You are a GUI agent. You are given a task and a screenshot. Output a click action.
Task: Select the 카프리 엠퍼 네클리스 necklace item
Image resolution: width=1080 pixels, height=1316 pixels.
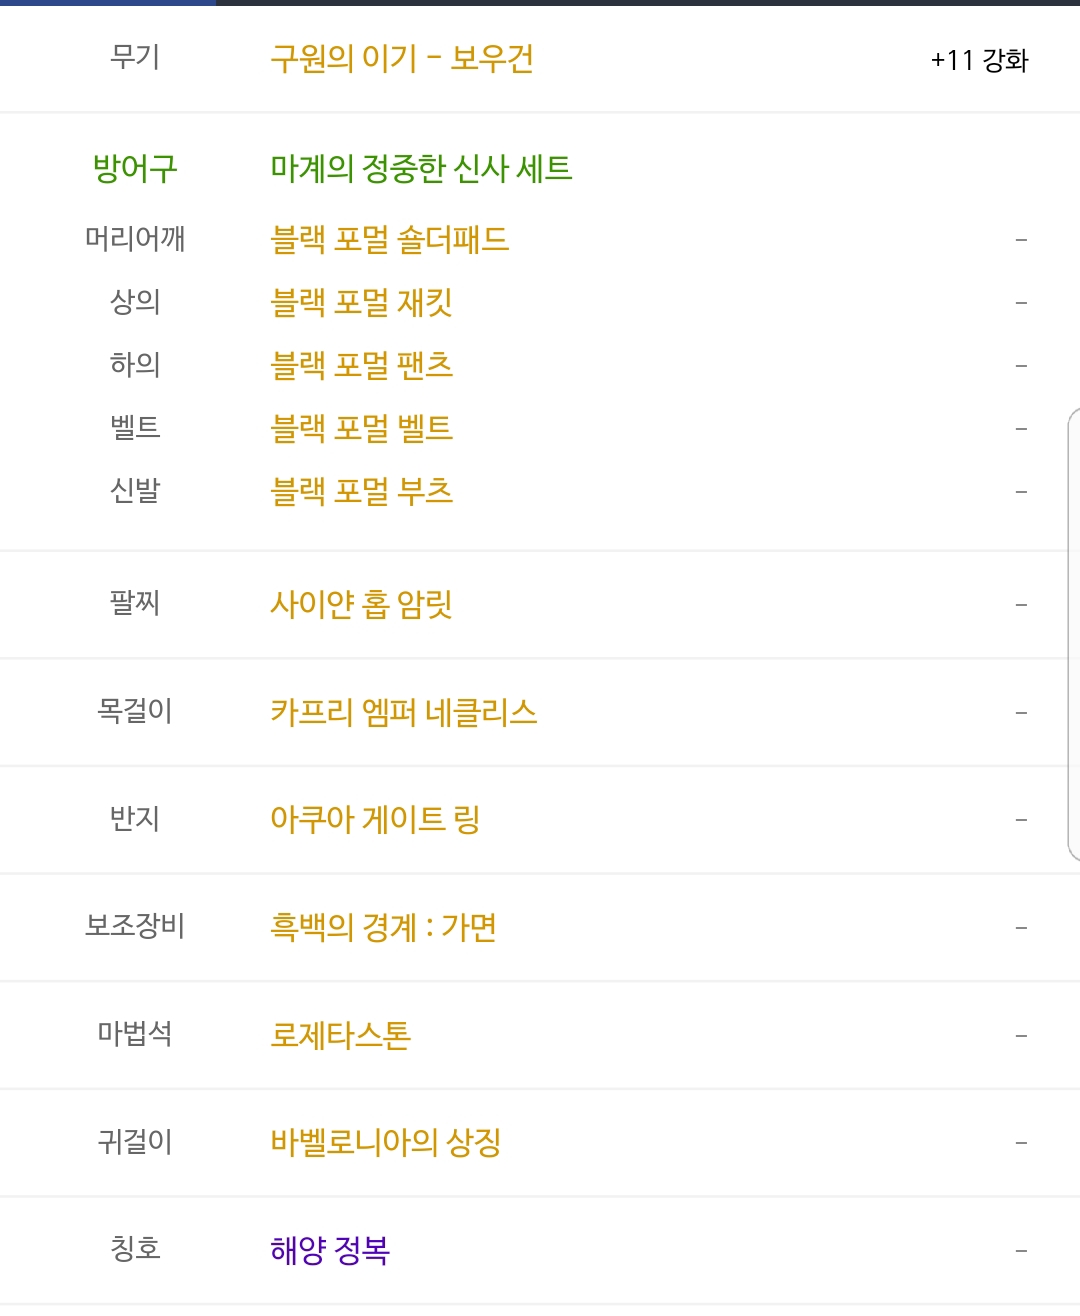coord(403,712)
